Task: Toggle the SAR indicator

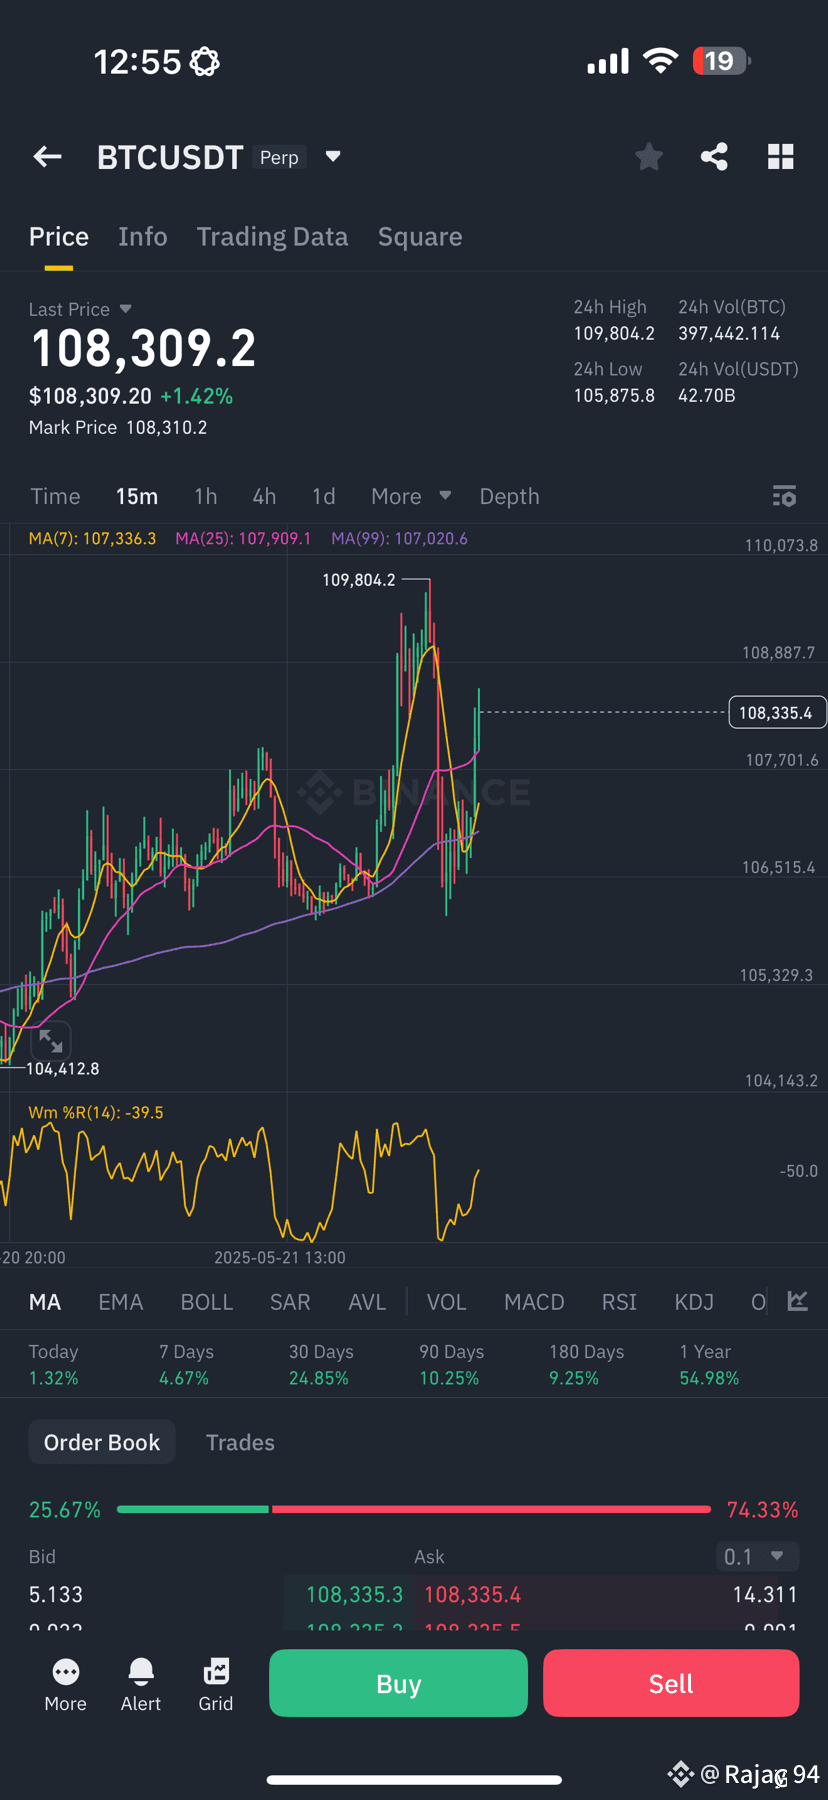Action: (x=290, y=1302)
